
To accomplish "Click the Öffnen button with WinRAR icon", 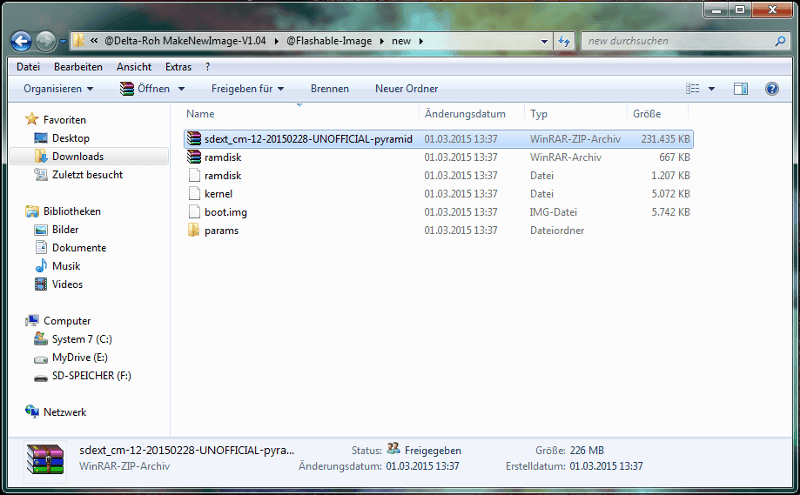I will point(145,89).
